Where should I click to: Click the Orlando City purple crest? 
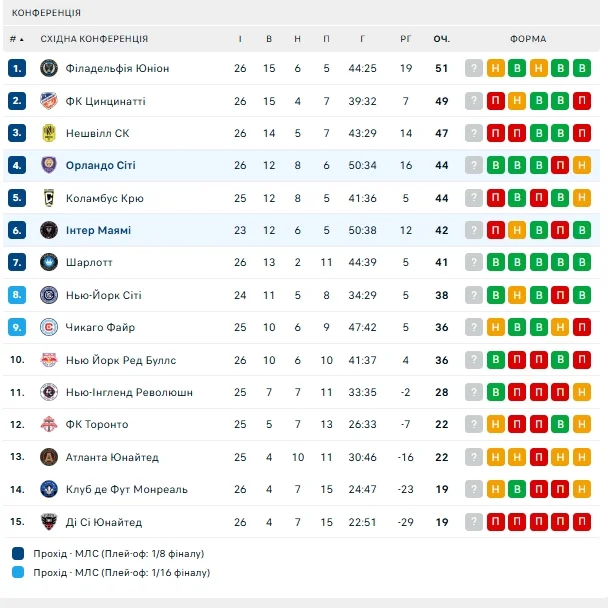(48, 166)
